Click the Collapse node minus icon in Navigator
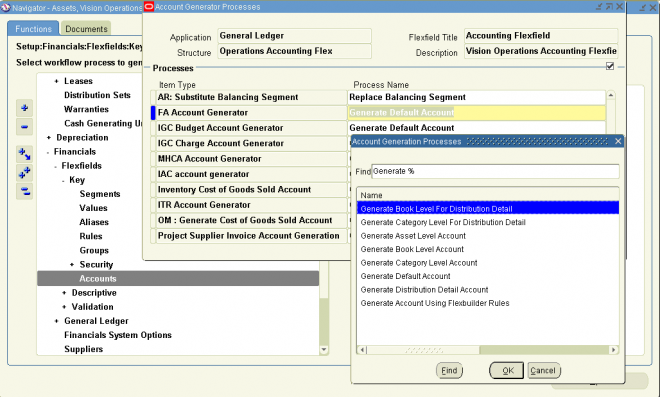The width and height of the screenshot is (660, 397). (24, 127)
